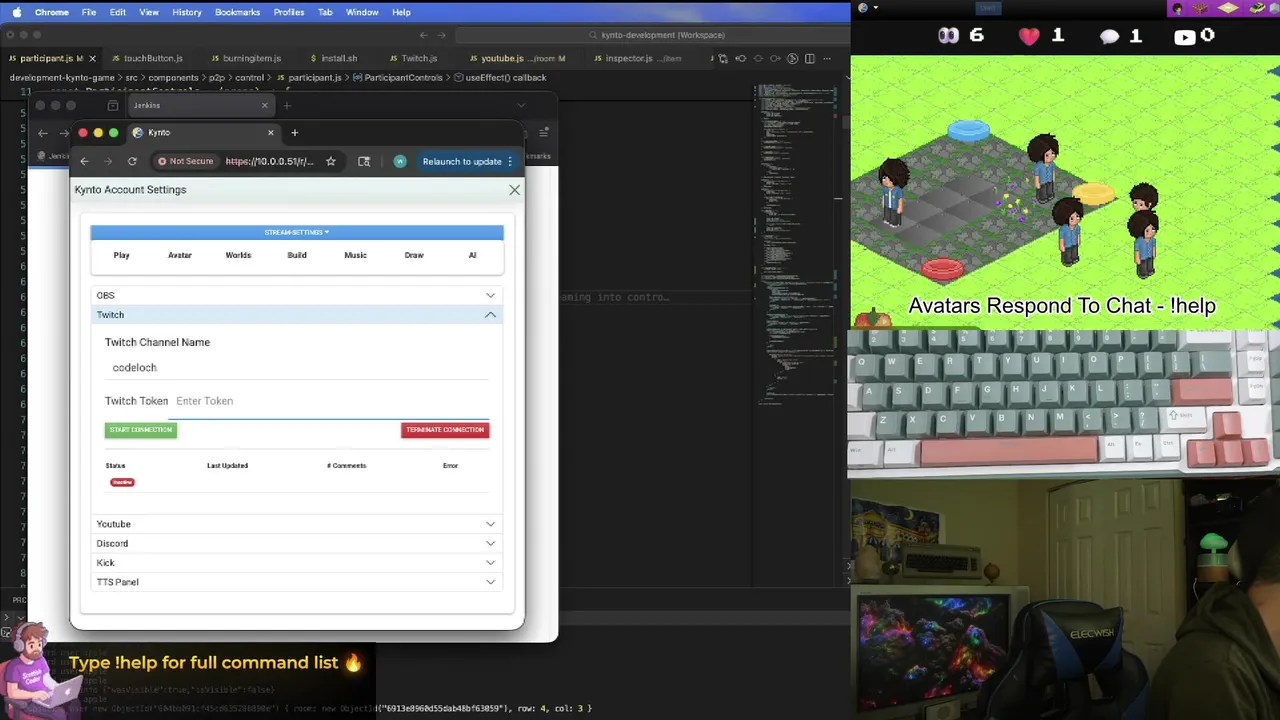Open the View menu
This screenshot has width=1280, height=720.
pos(149,12)
